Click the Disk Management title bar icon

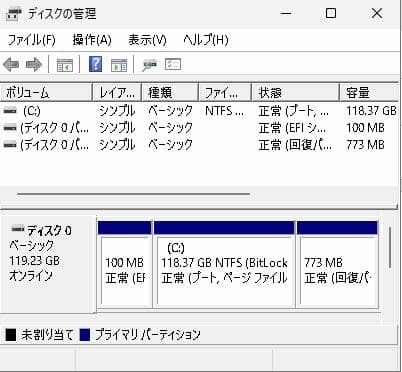tap(14, 14)
